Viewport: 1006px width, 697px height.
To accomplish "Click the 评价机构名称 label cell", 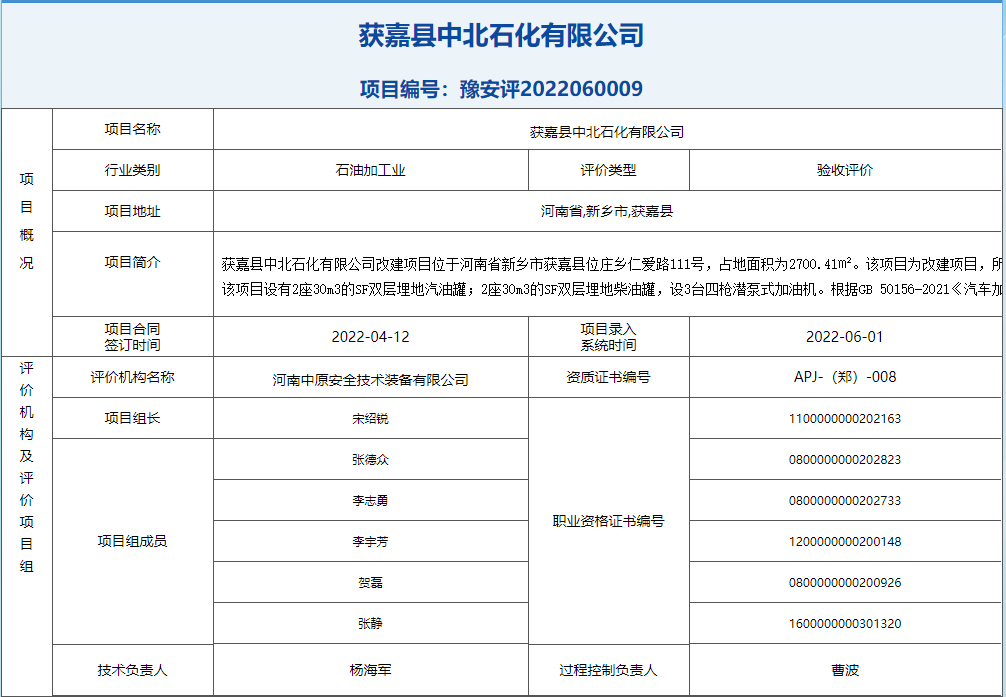I will pyautogui.click(x=133, y=377).
